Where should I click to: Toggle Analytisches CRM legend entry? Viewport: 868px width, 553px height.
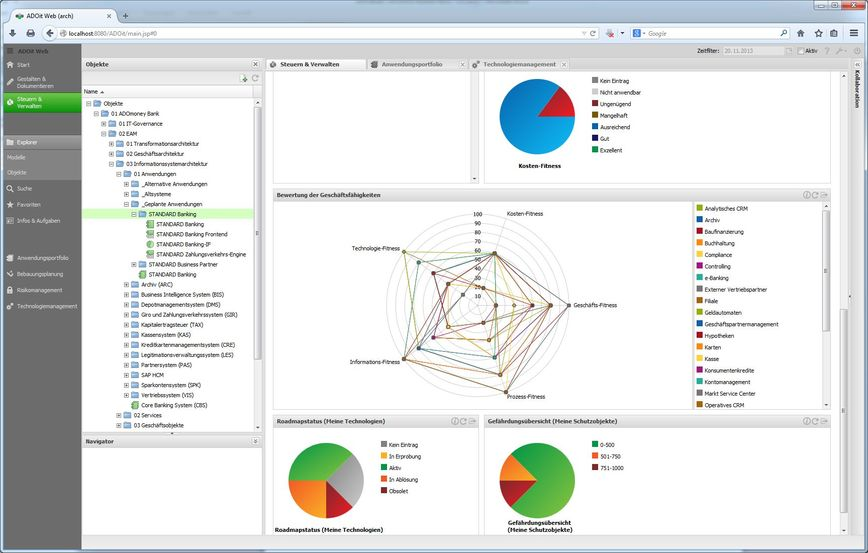pyautogui.click(x=722, y=209)
